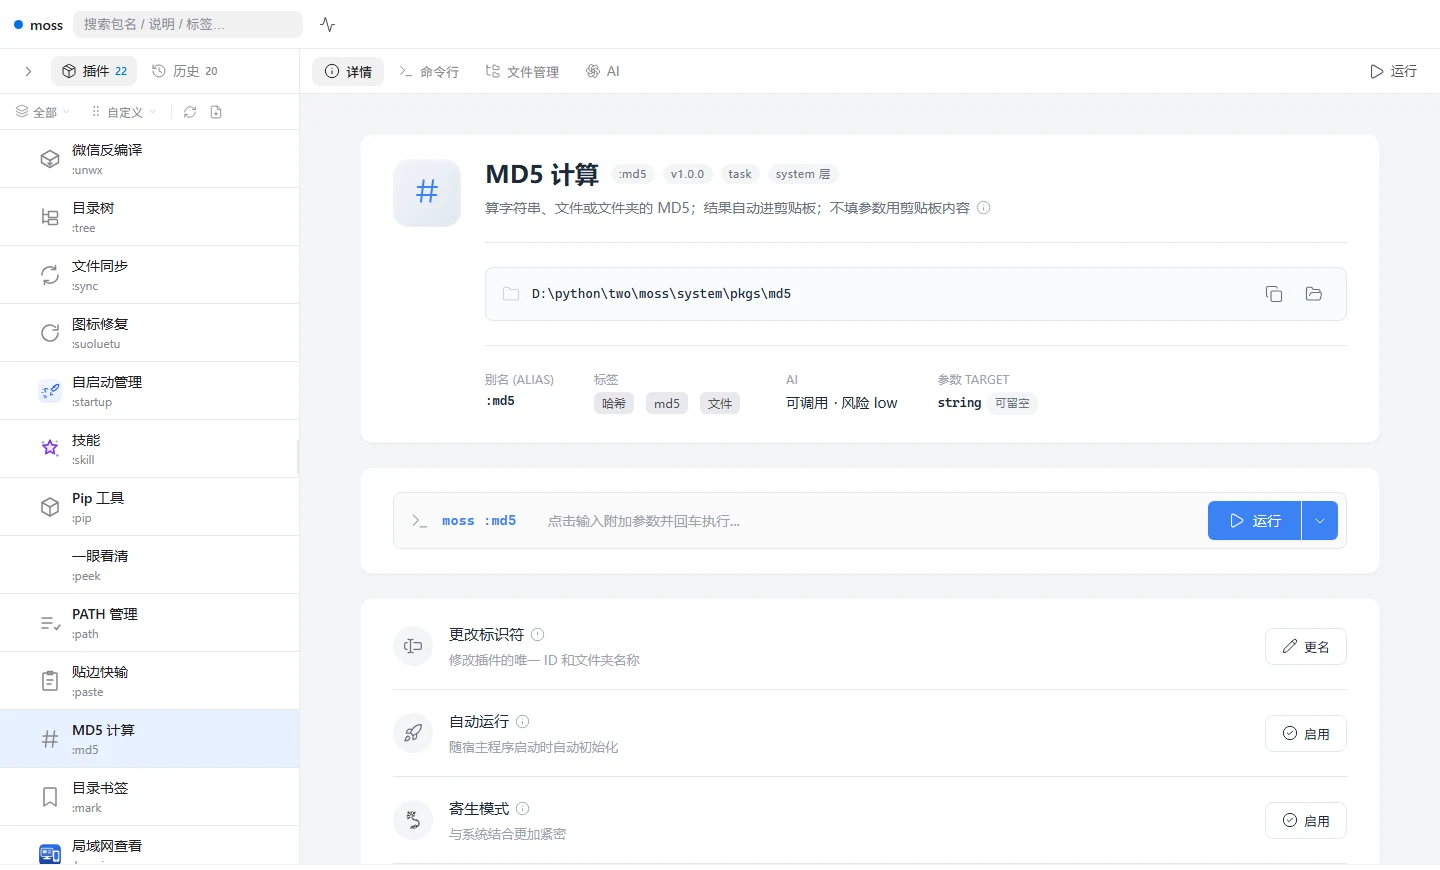
Task: Click the 文件 tag
Action: (720, 403)
